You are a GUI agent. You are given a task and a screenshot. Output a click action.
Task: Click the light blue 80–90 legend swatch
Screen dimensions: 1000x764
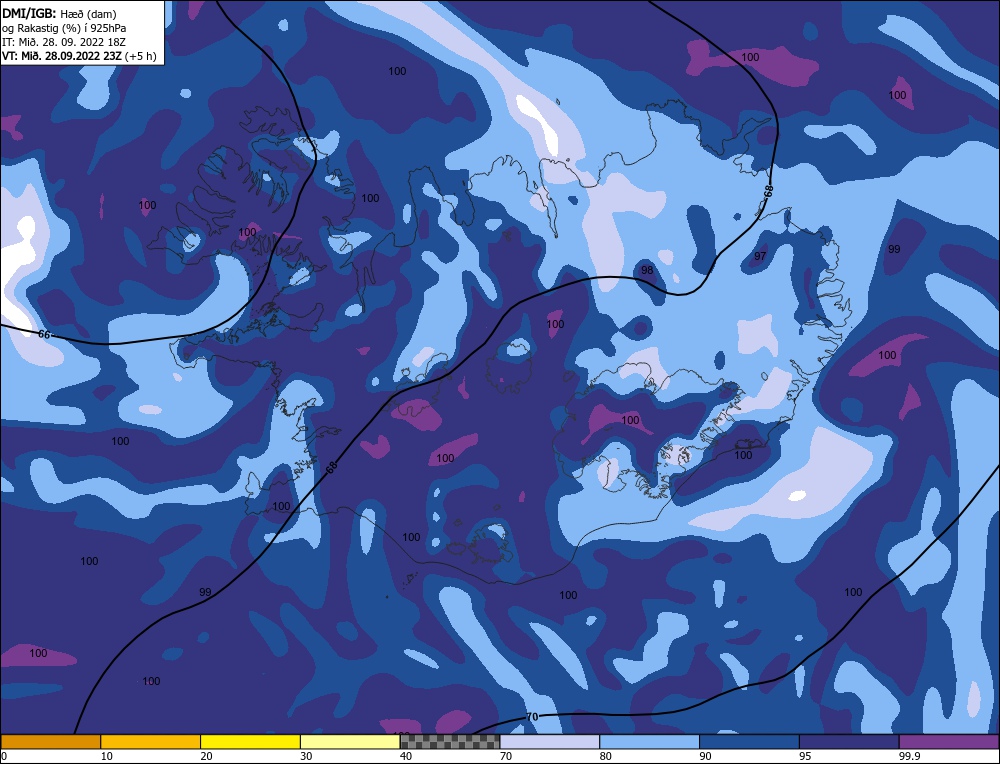[649, 742]
